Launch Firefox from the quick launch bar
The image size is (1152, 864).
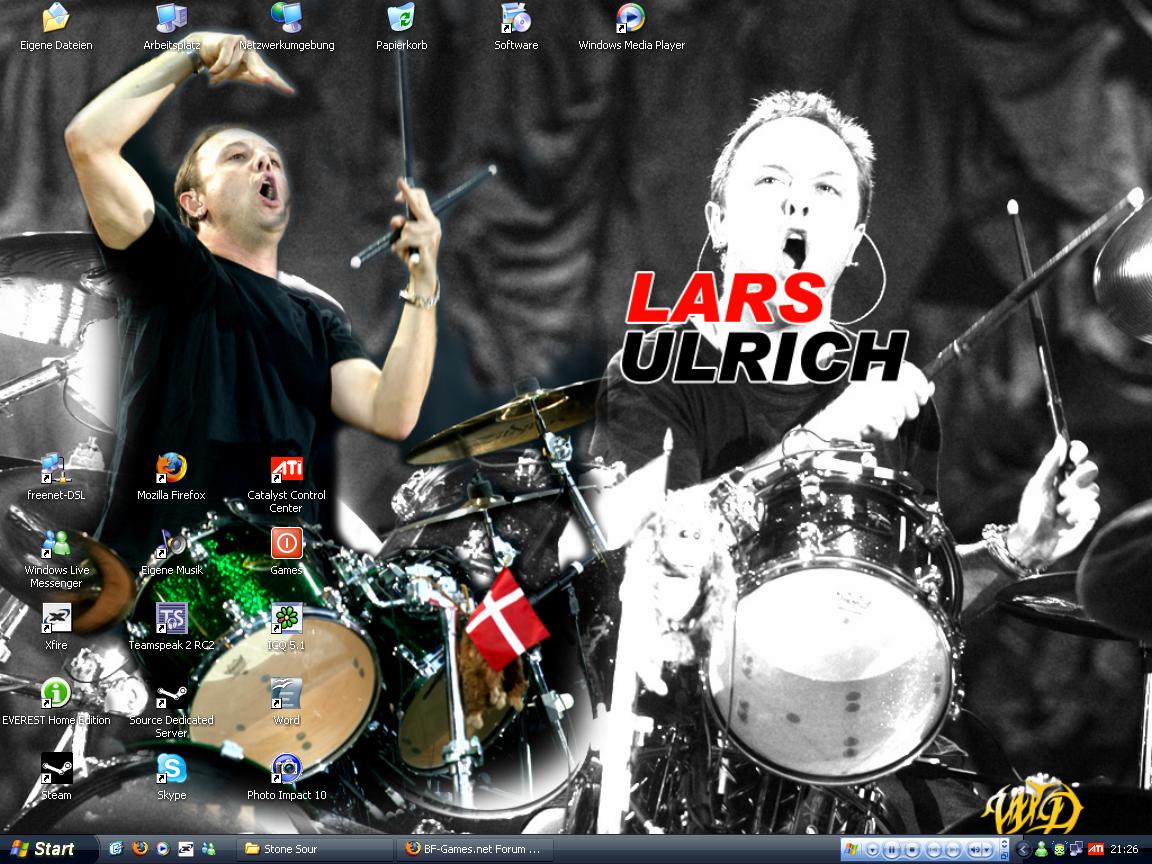point(140,849)
